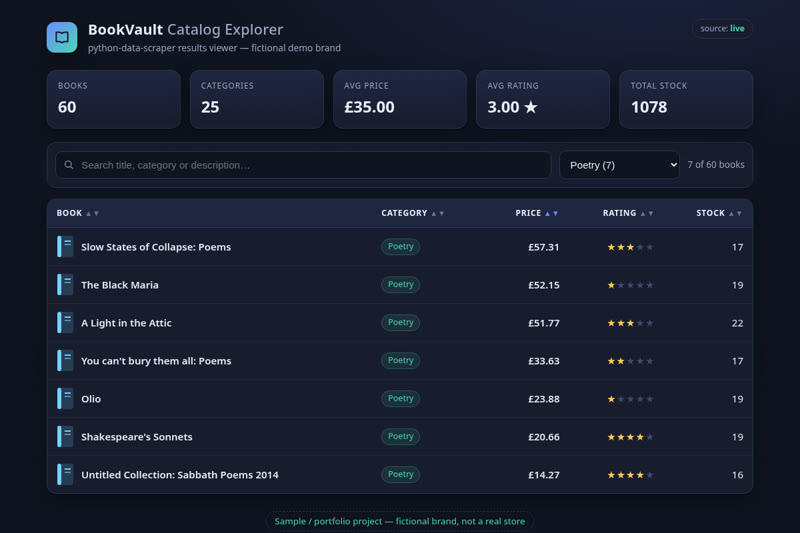
Task: Click star rating of A Light in the Attic
Action: click(x=630, y=323)
